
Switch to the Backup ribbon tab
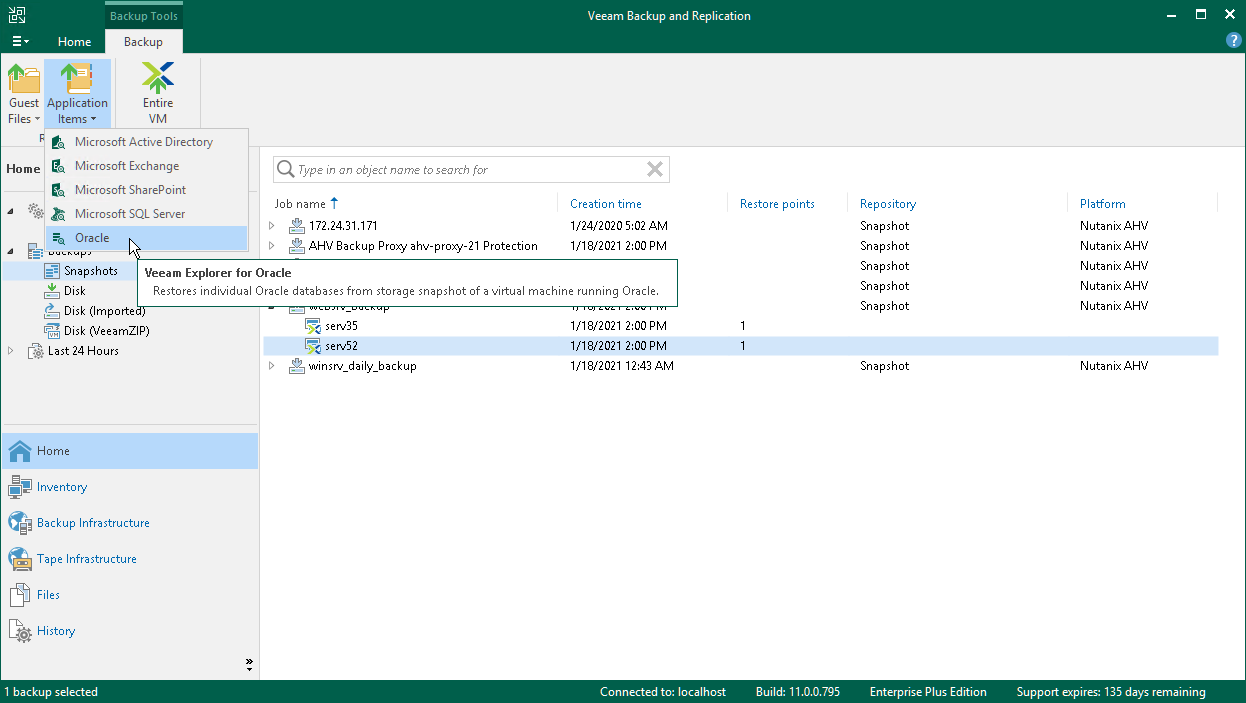click(143, 42)
